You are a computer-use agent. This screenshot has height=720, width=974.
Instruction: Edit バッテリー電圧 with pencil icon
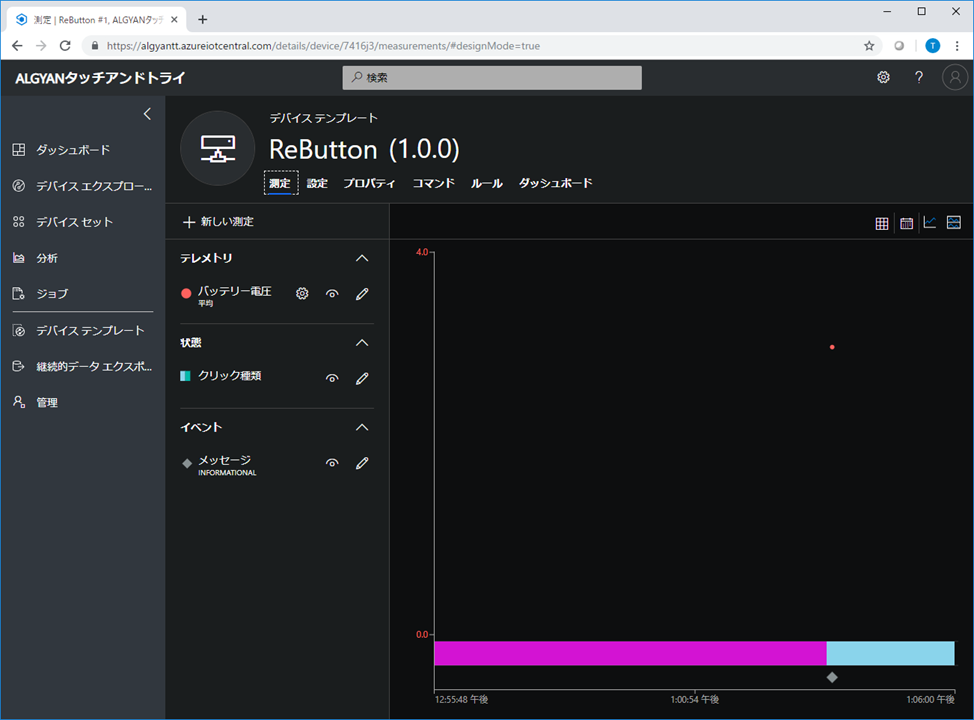click(362, 293)
